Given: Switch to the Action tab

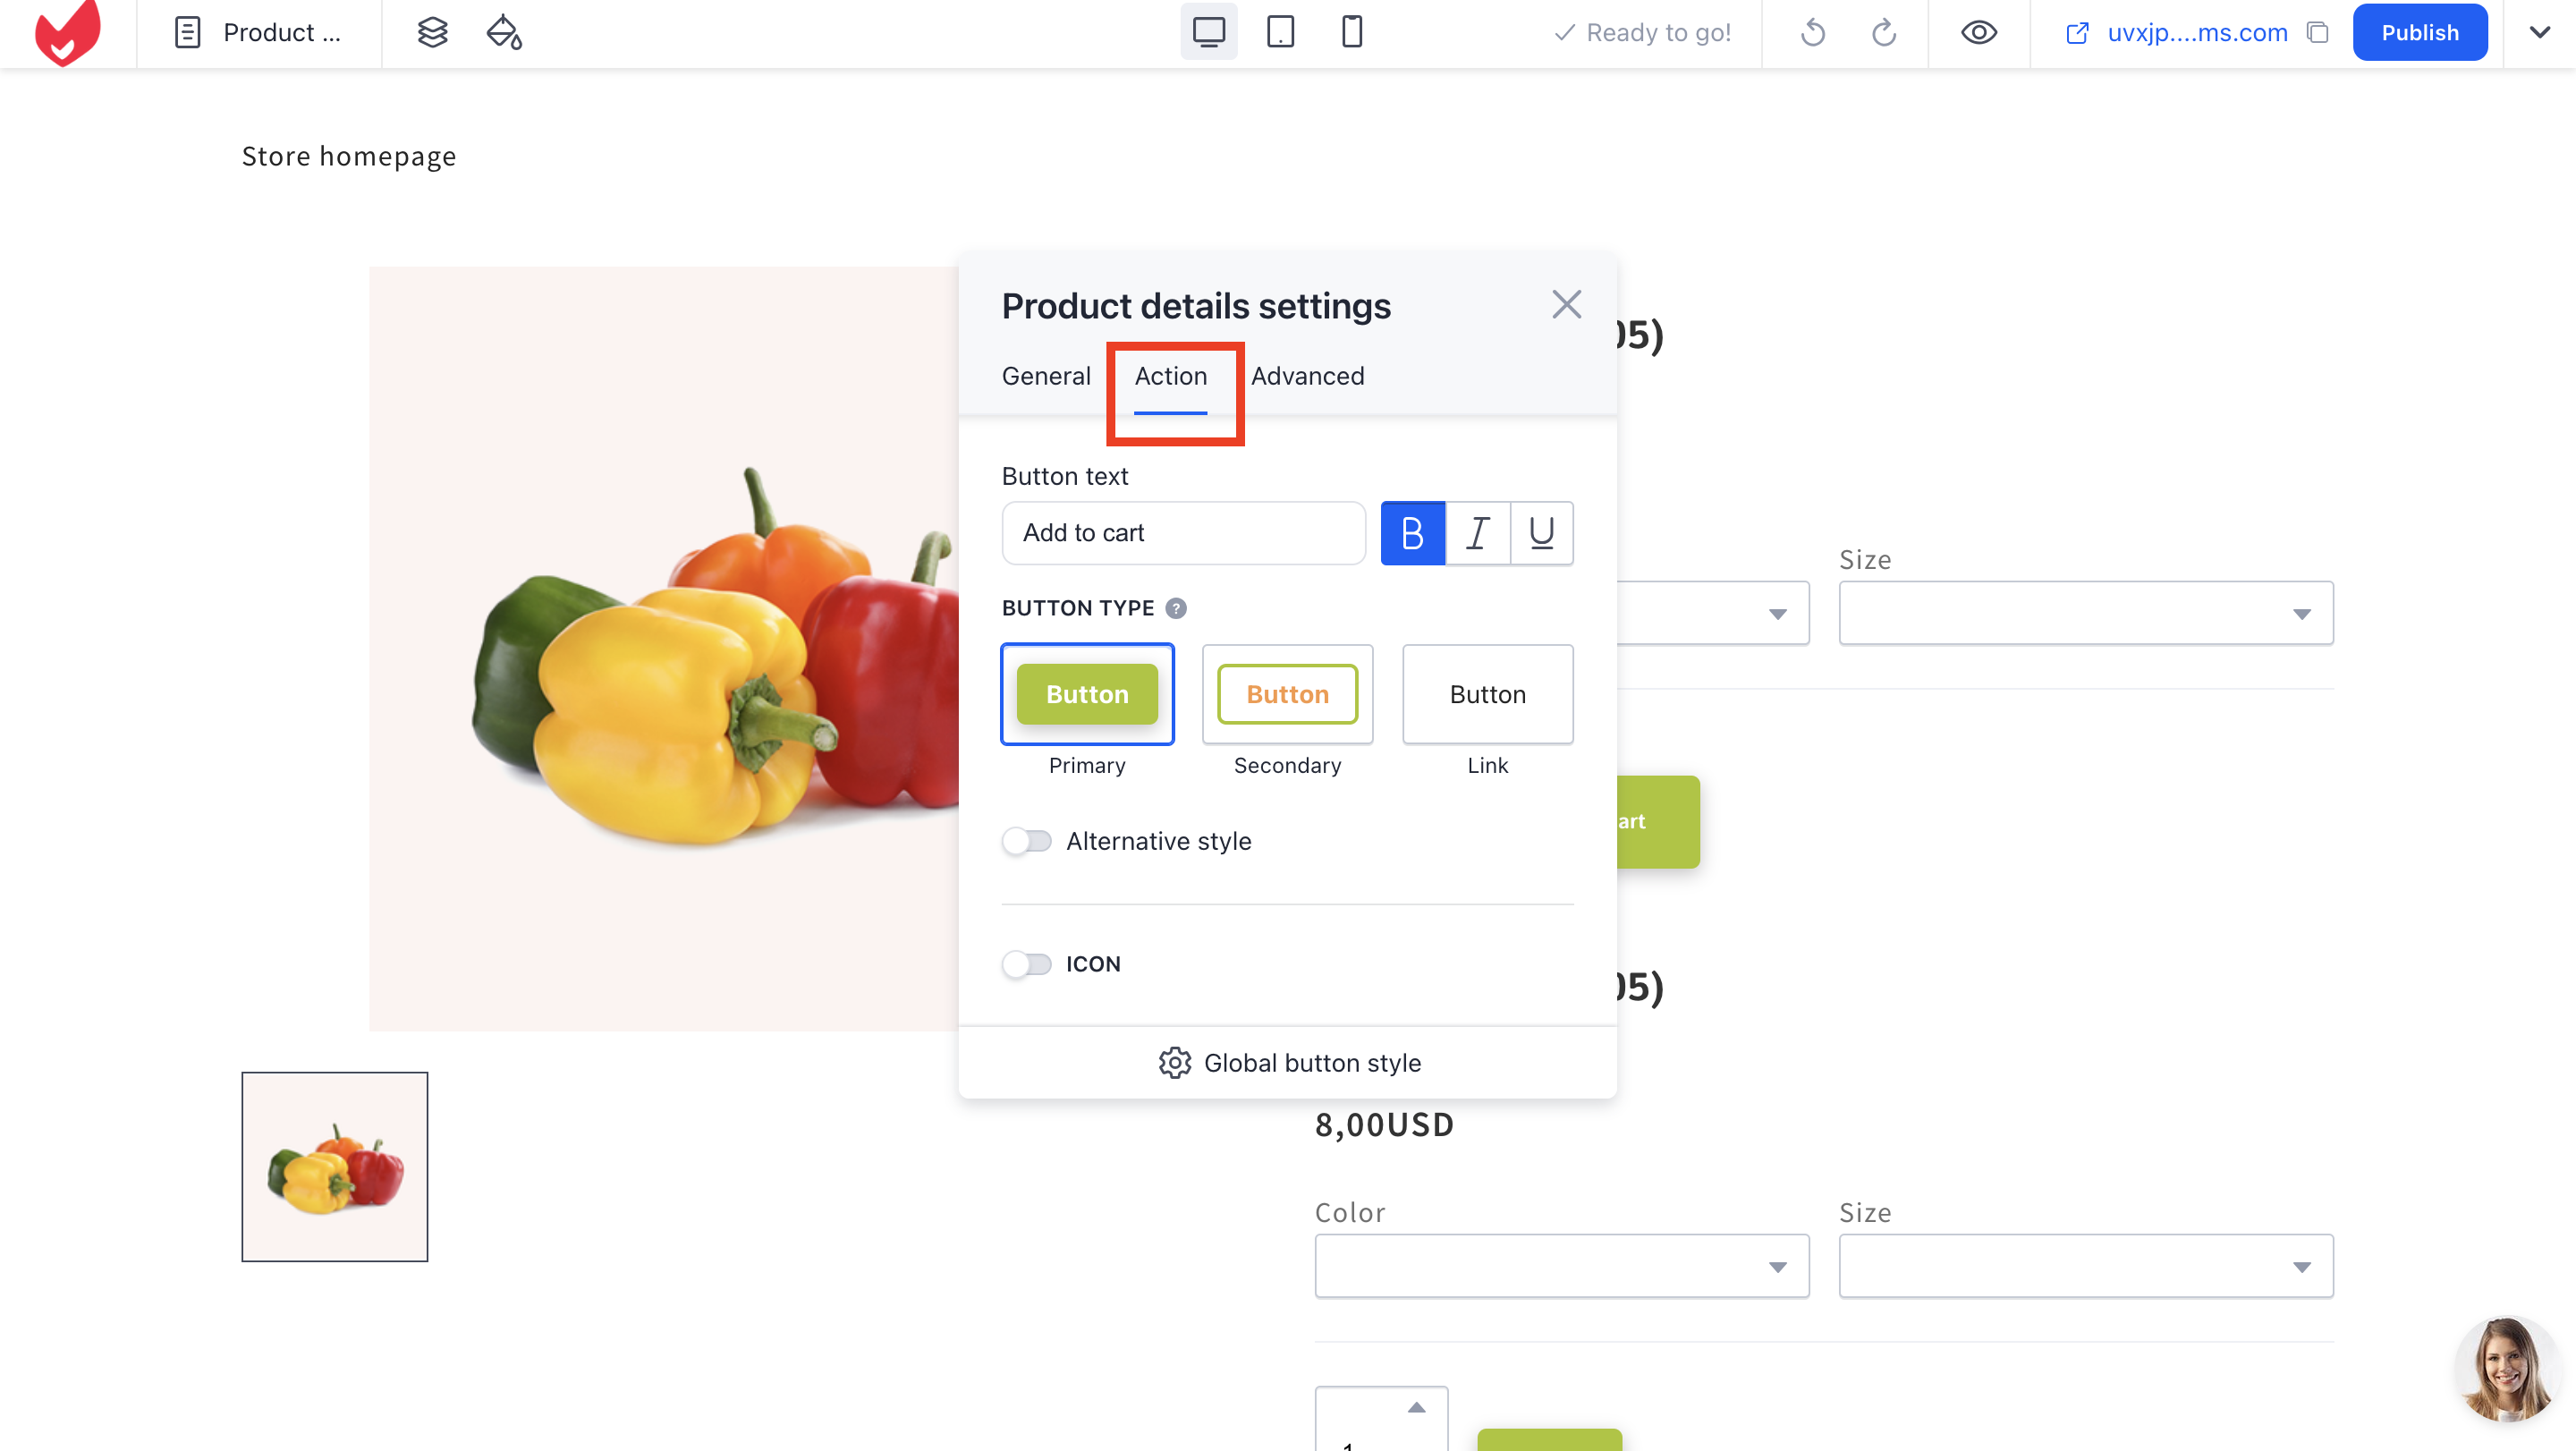Looking at the screenshot, I should (x=1170, y=377).
